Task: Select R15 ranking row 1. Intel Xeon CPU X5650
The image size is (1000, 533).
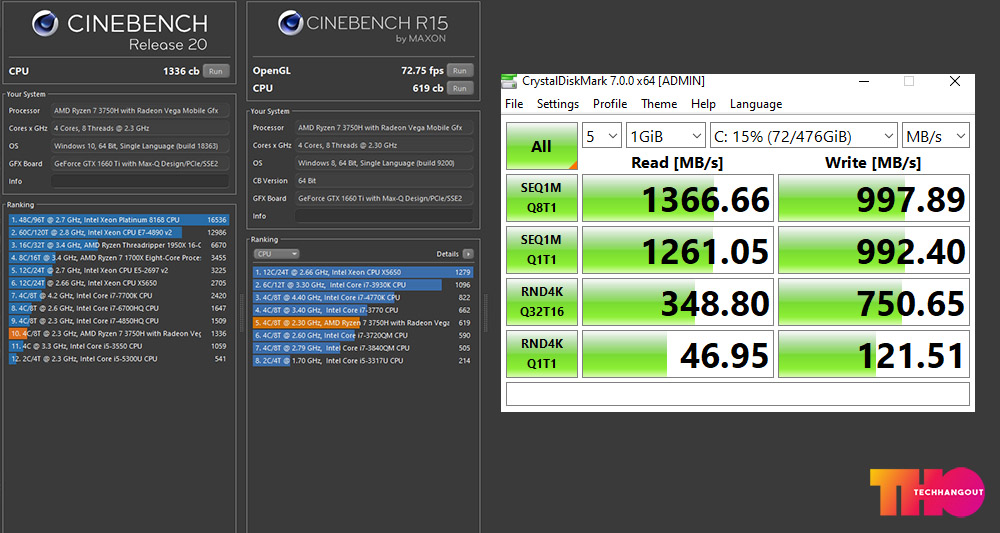Action: 363,272
